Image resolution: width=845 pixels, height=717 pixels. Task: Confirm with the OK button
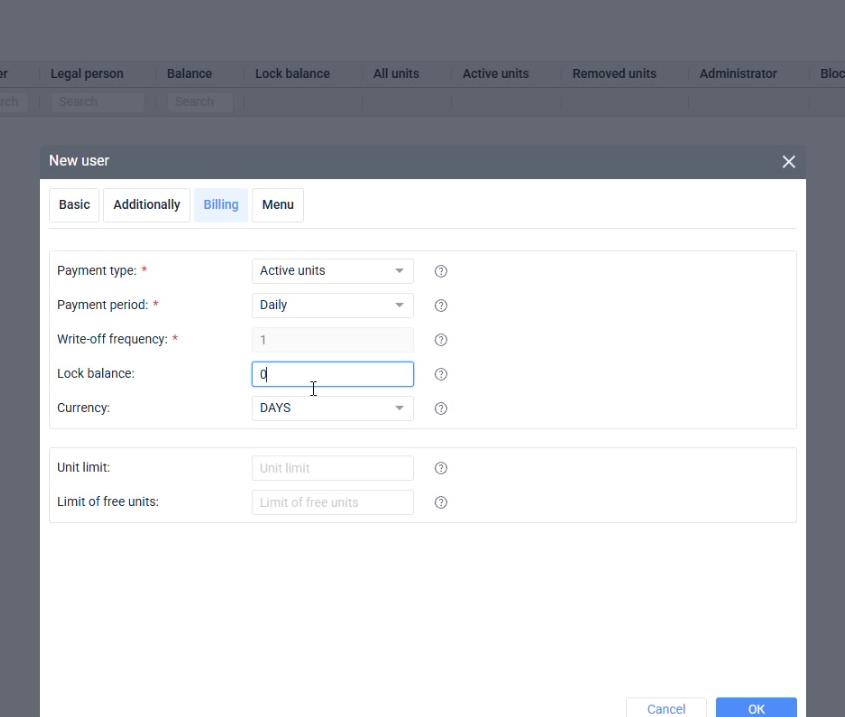pyautogui.click(x=756, y=708)
